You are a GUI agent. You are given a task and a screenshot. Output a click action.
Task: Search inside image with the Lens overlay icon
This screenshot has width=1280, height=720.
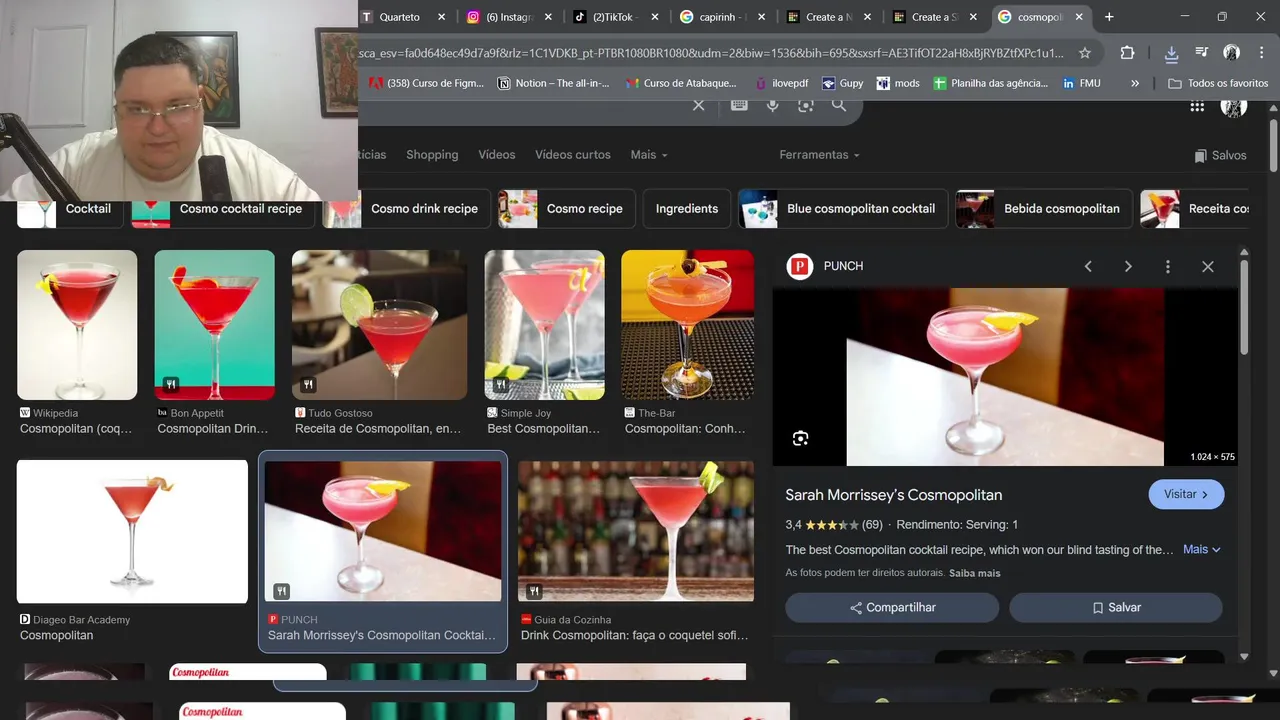[800, 438]
